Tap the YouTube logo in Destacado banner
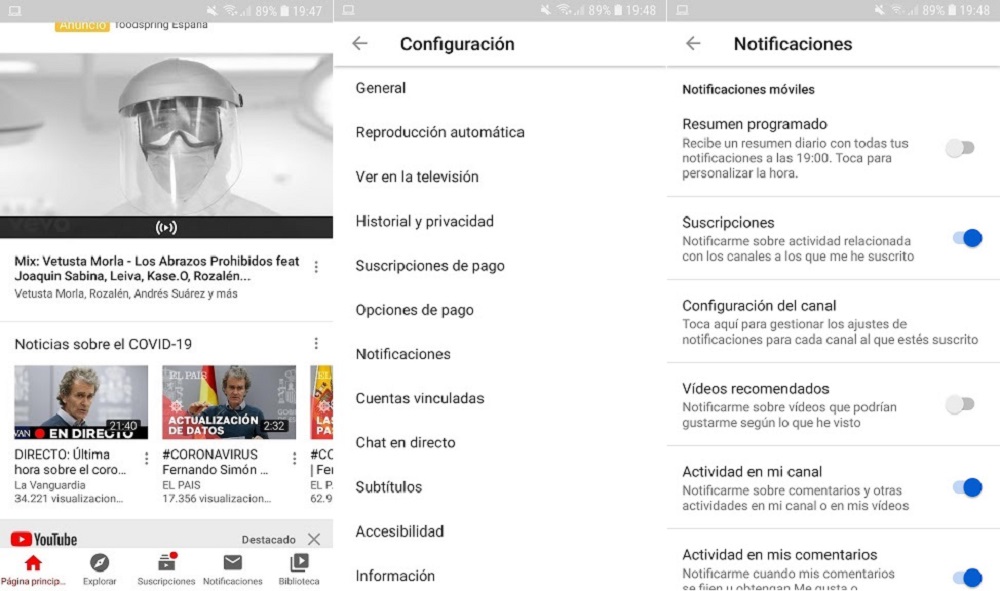The width and height of the screenshot is (1000, 591). pos(44,539)
